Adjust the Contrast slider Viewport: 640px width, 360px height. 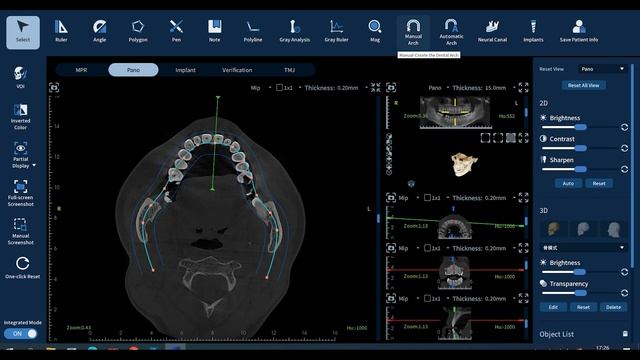[x=580, y=148]
